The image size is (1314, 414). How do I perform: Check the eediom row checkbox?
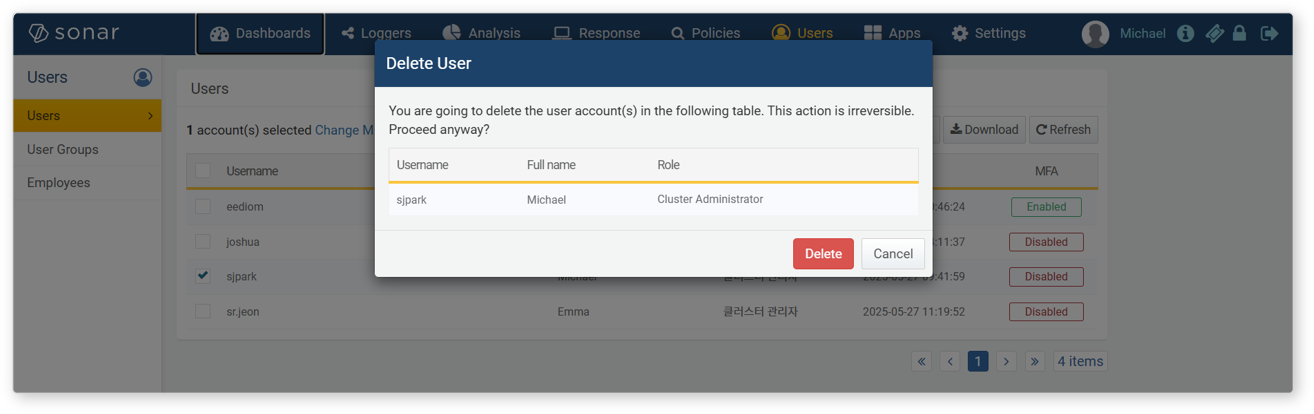click(203, 206)
